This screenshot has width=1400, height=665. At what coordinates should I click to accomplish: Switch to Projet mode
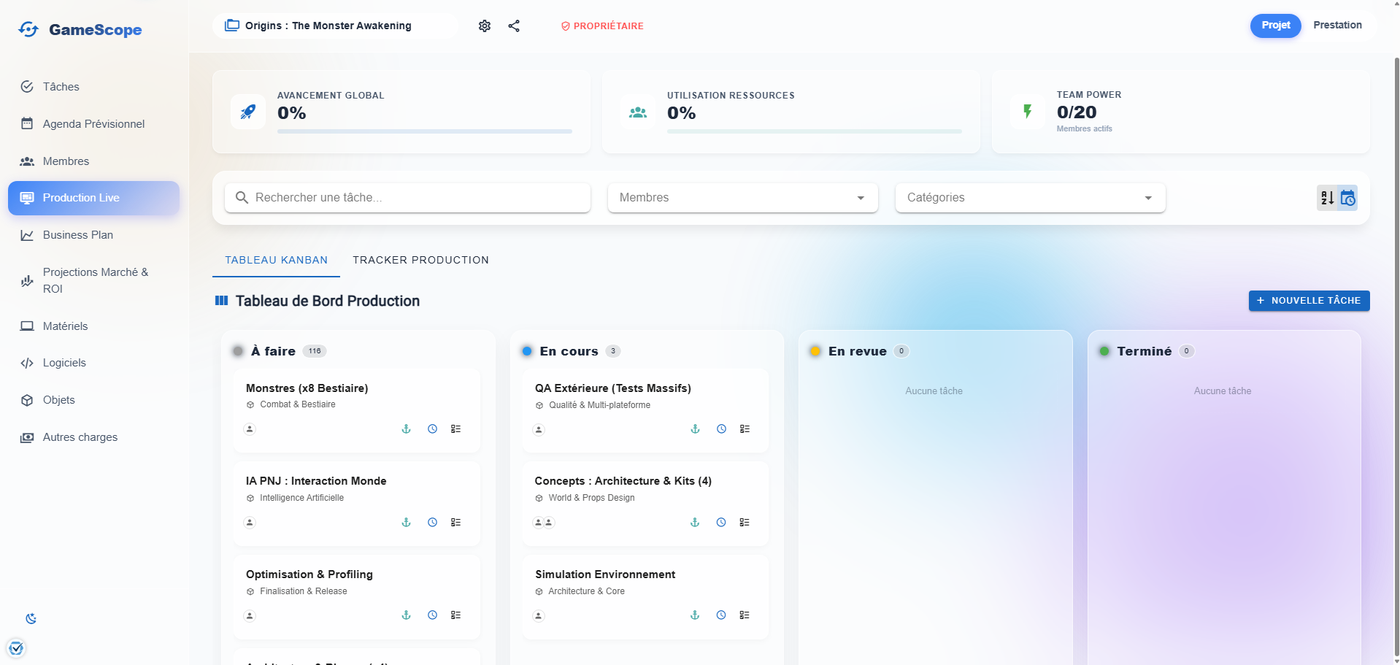tap(1276, 26)
